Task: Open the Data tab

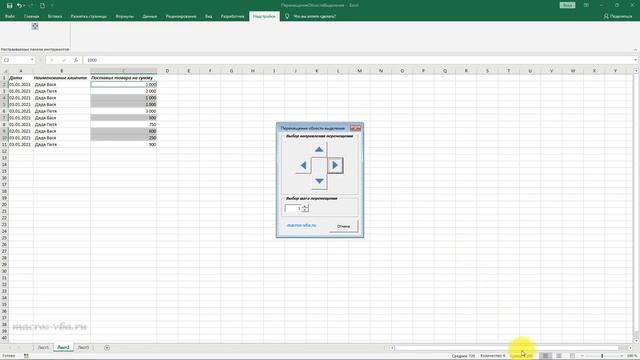Action: (149, 16)
